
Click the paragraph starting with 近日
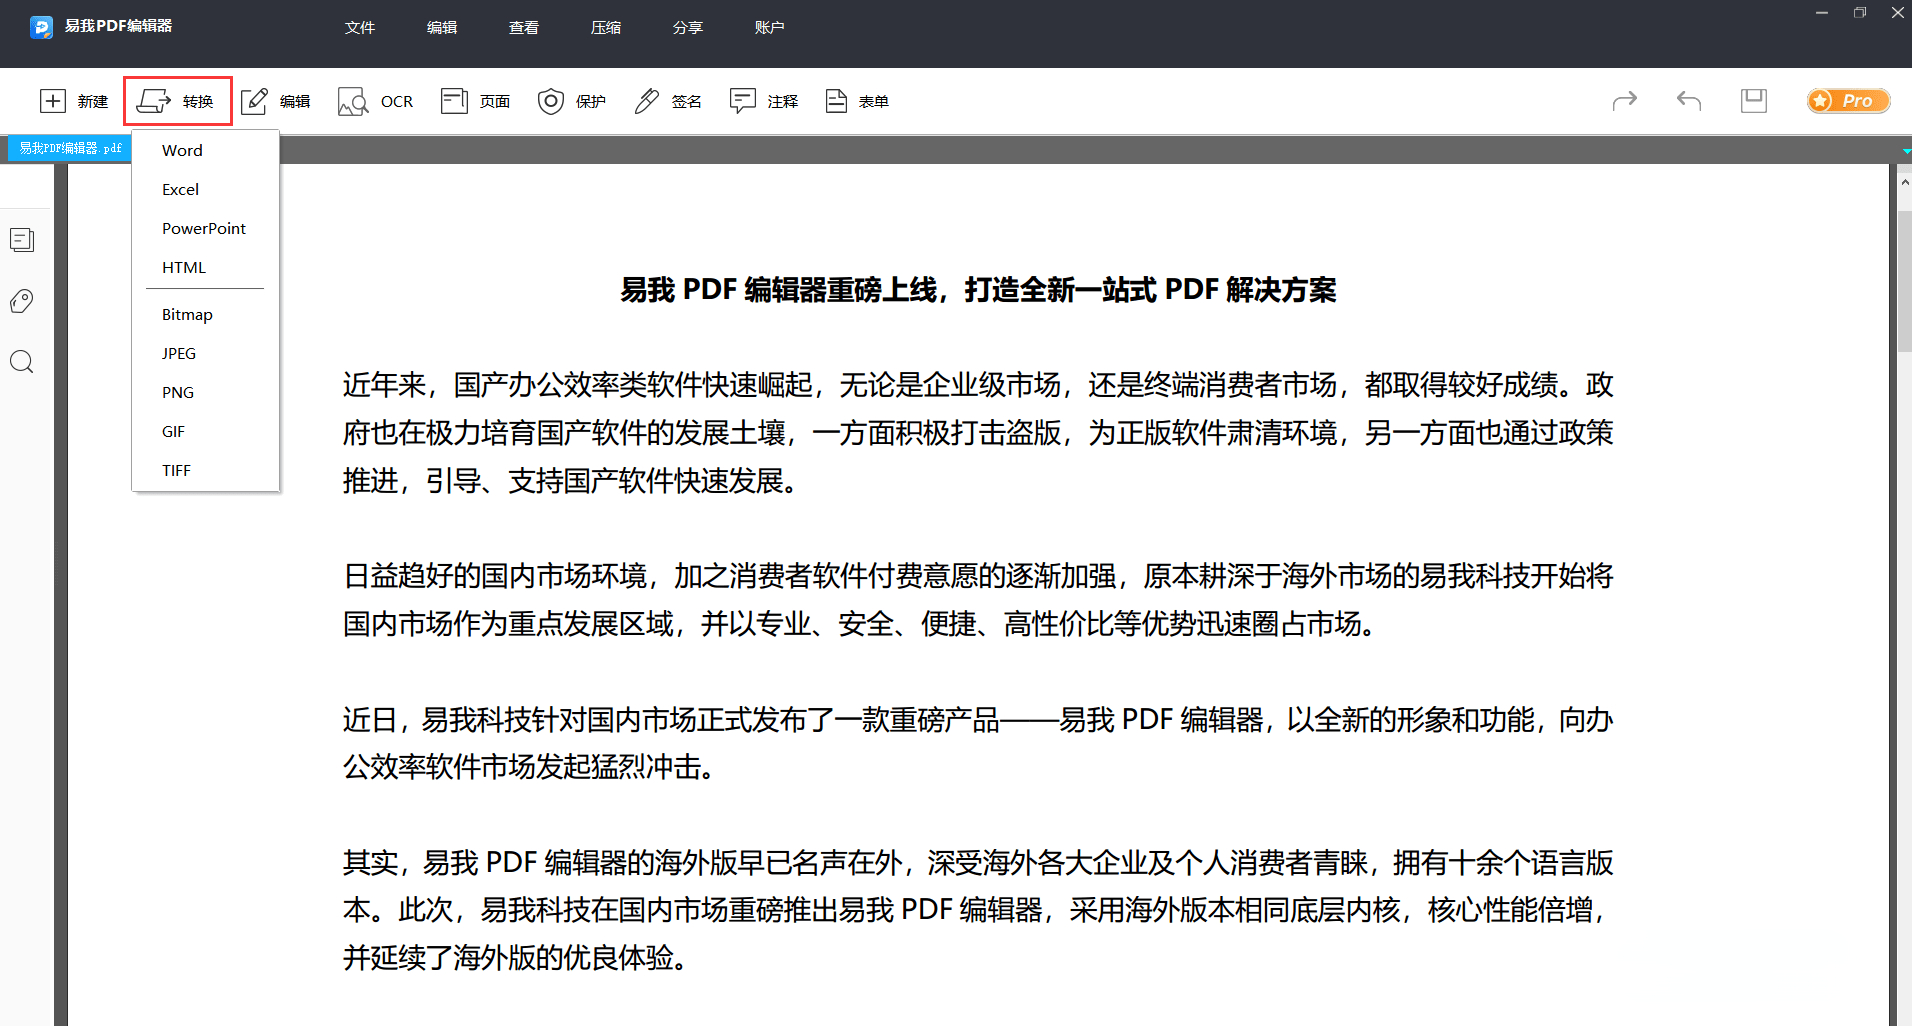pyautogui.click(x=978, y=743)
